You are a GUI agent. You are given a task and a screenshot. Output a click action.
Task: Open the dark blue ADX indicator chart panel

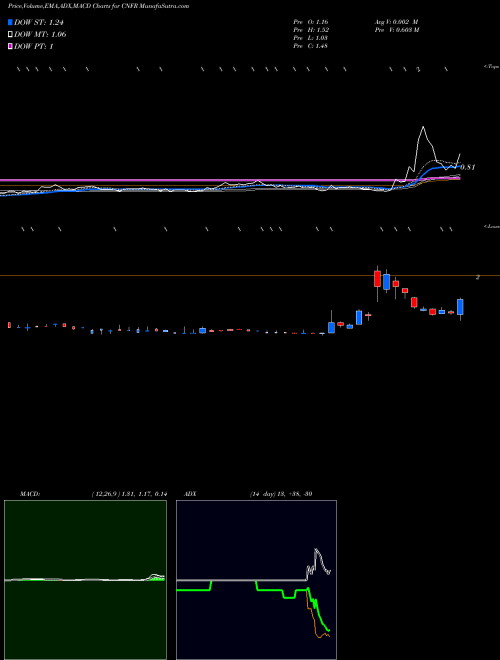(256, 580)
